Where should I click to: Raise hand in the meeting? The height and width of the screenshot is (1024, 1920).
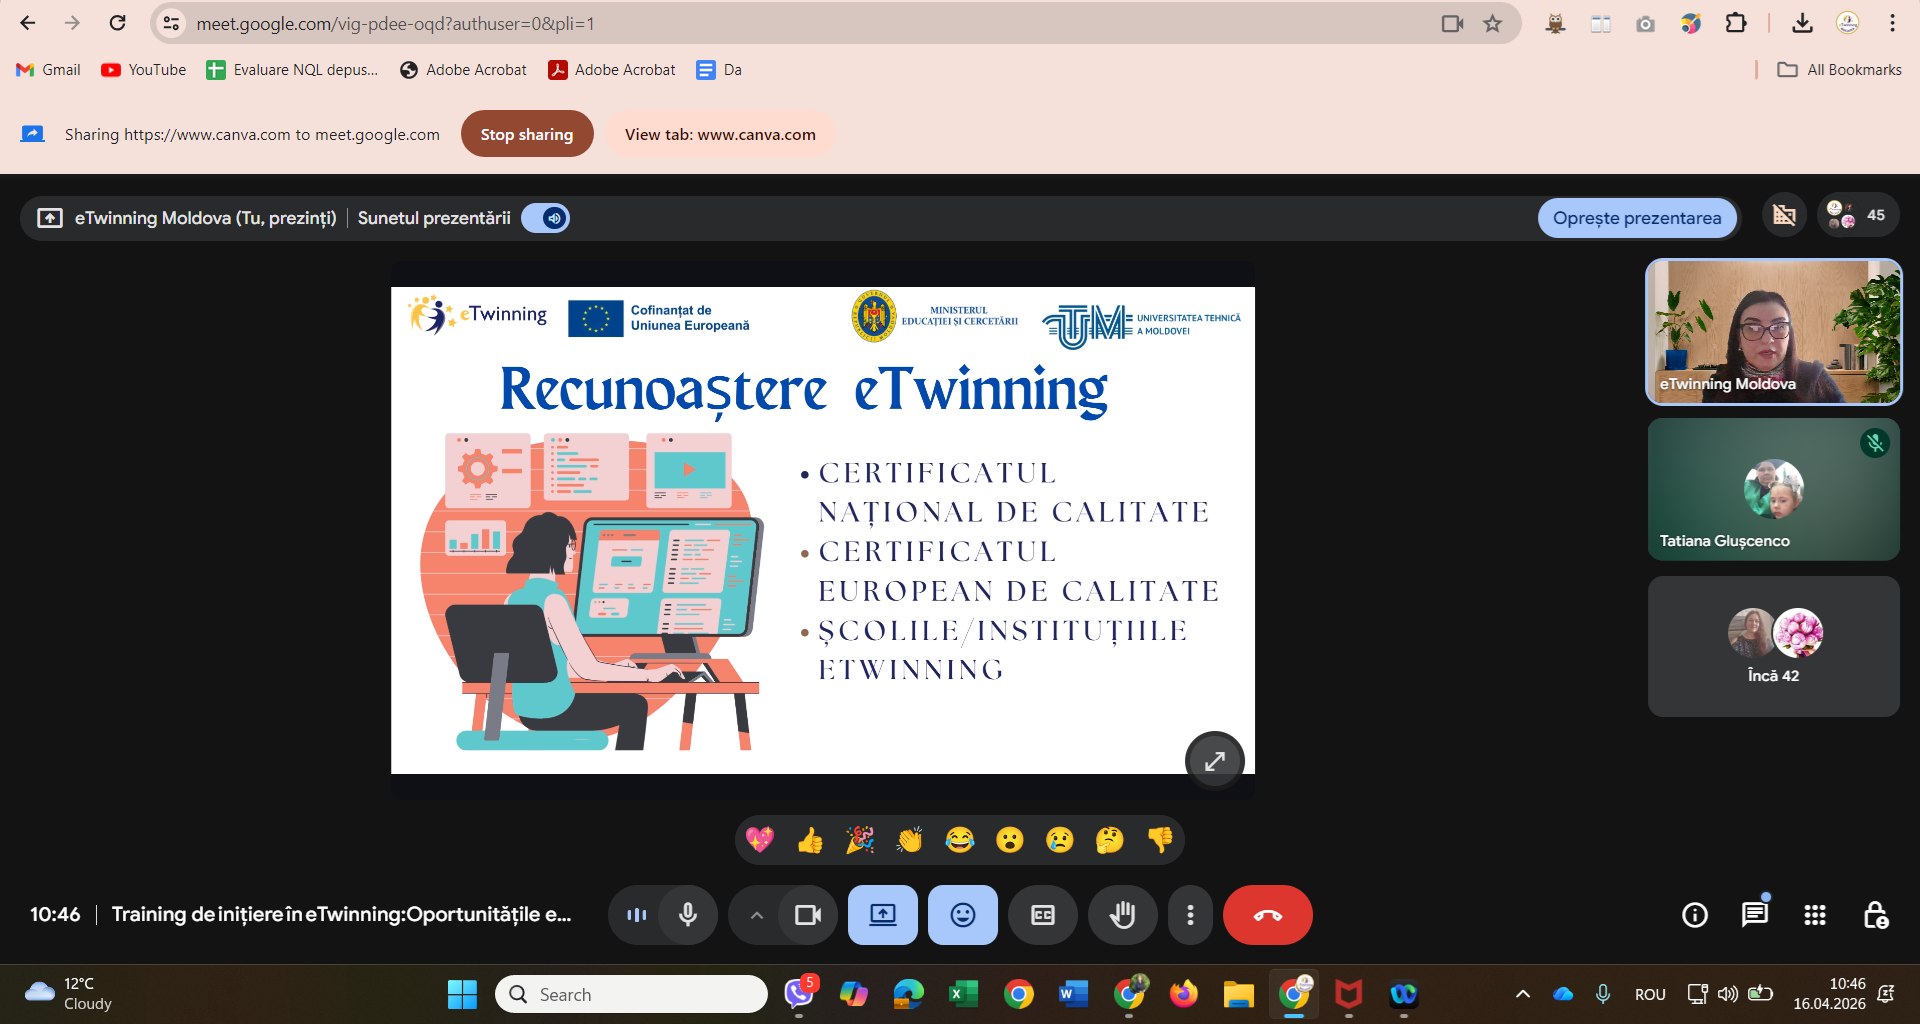tap(1122, 915)
